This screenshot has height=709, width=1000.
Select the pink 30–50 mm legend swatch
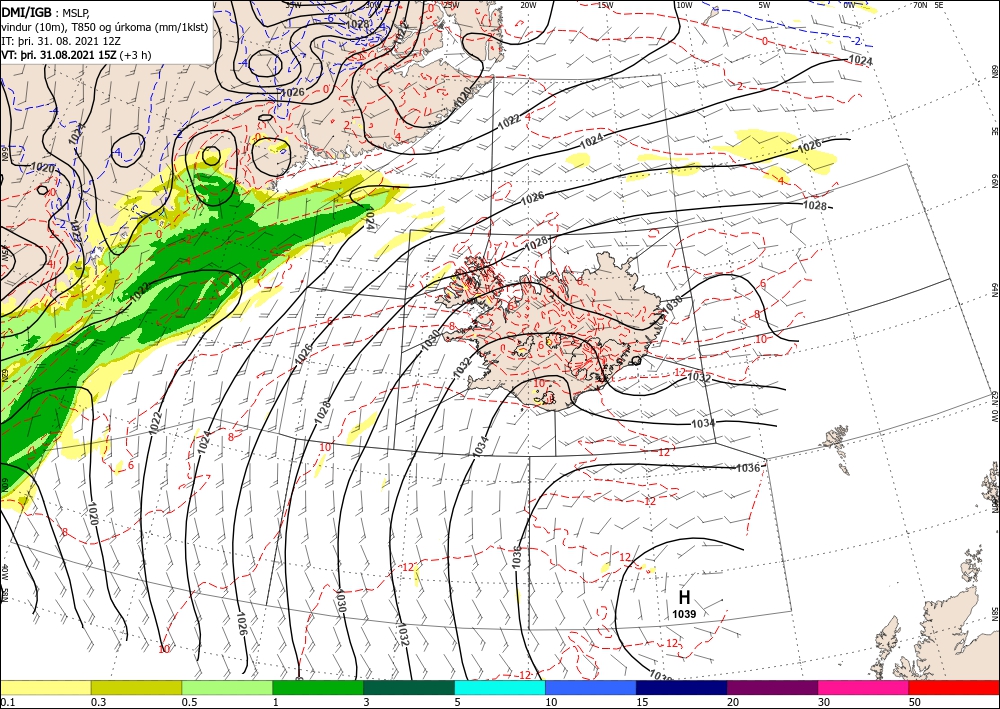click(864, 687)
